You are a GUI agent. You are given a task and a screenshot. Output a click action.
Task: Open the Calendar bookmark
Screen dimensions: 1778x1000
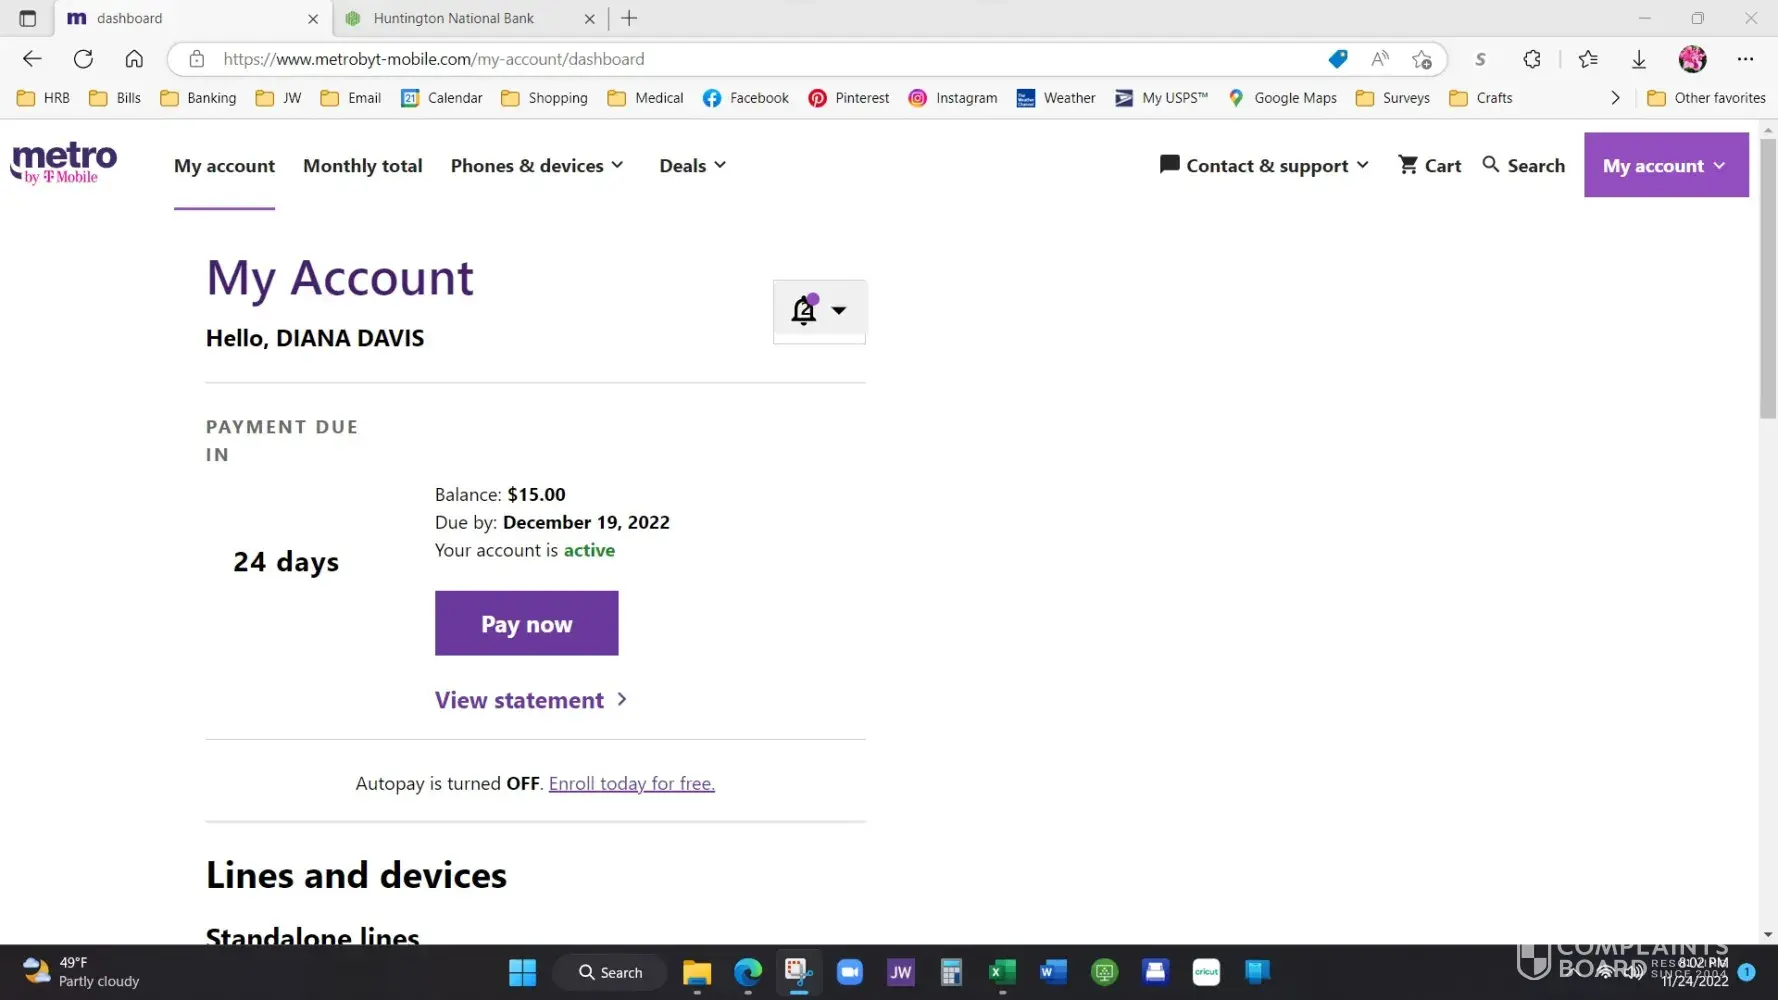(441, 98)
